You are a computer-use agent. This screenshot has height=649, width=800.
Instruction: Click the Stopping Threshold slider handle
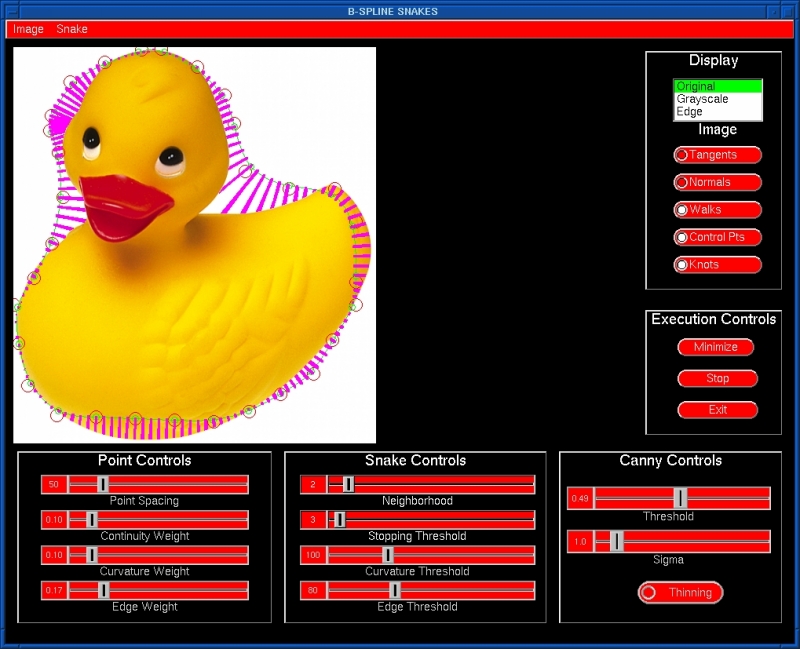pos(340,520)
